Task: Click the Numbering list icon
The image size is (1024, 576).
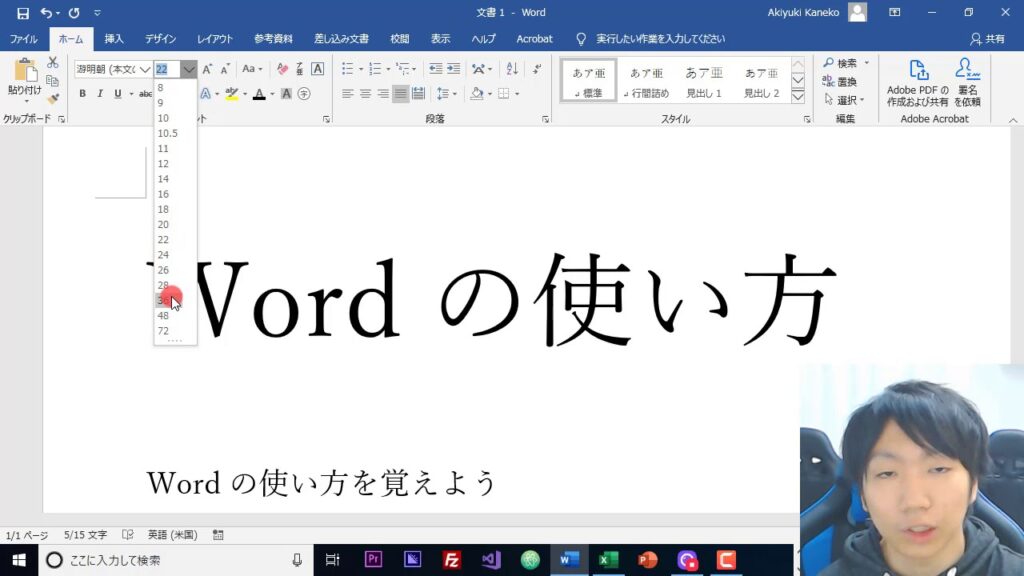Action: click(375, 69)
